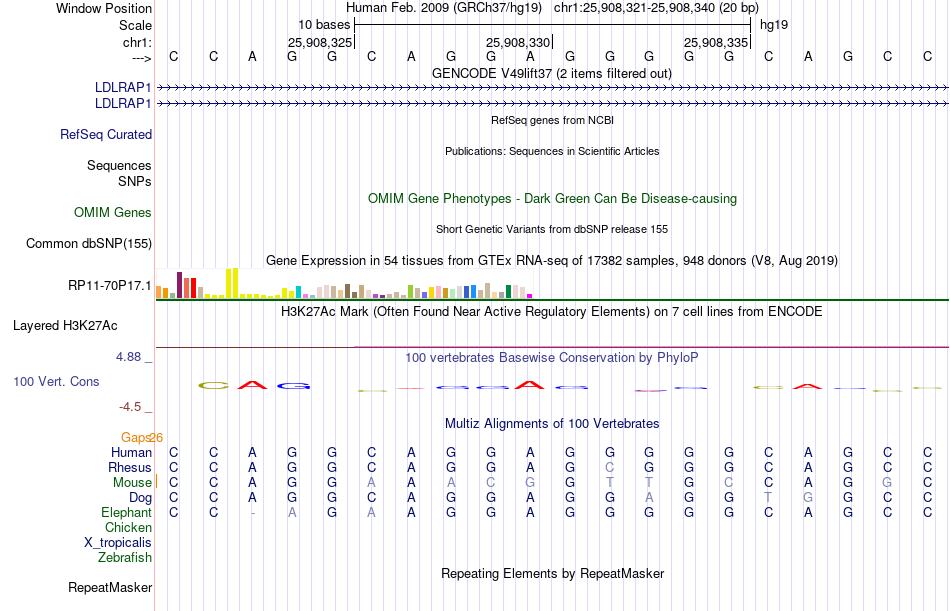Click the X_tropicalis alignment species label

point(118,543)
